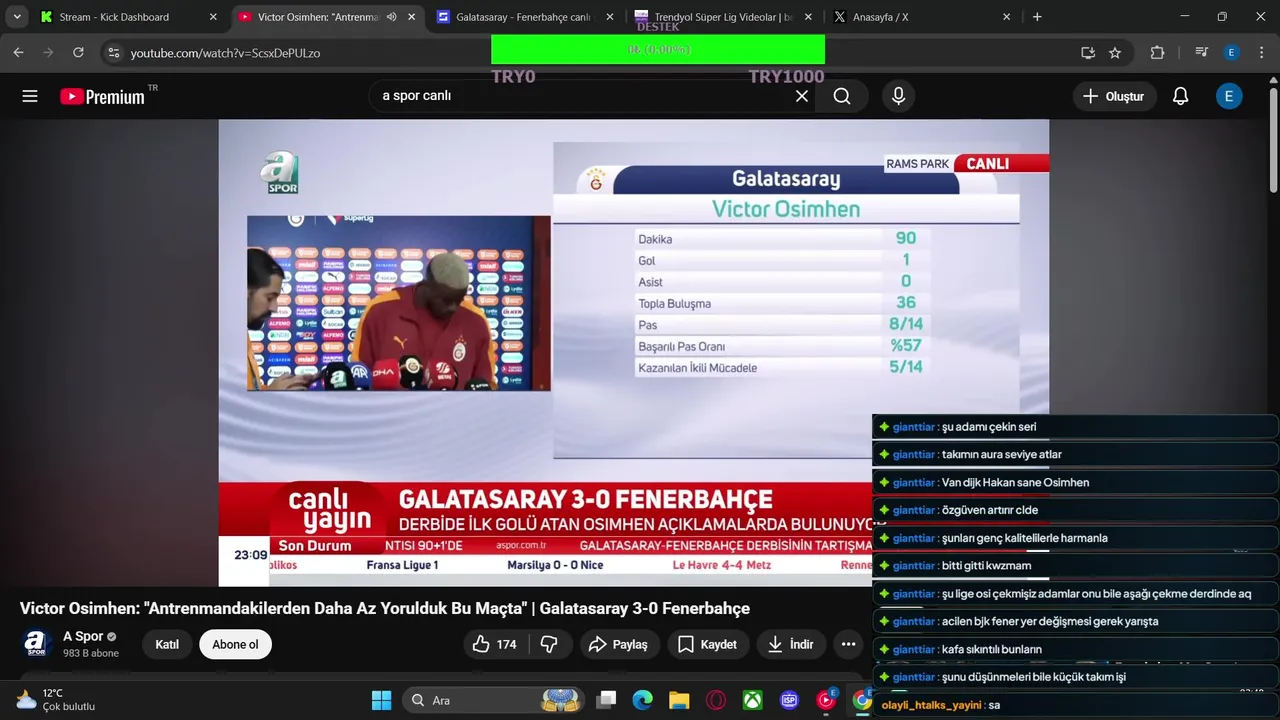Open Microsoft Edge from taskbar
The image size is (1280, 720).
tap(642, 700)
